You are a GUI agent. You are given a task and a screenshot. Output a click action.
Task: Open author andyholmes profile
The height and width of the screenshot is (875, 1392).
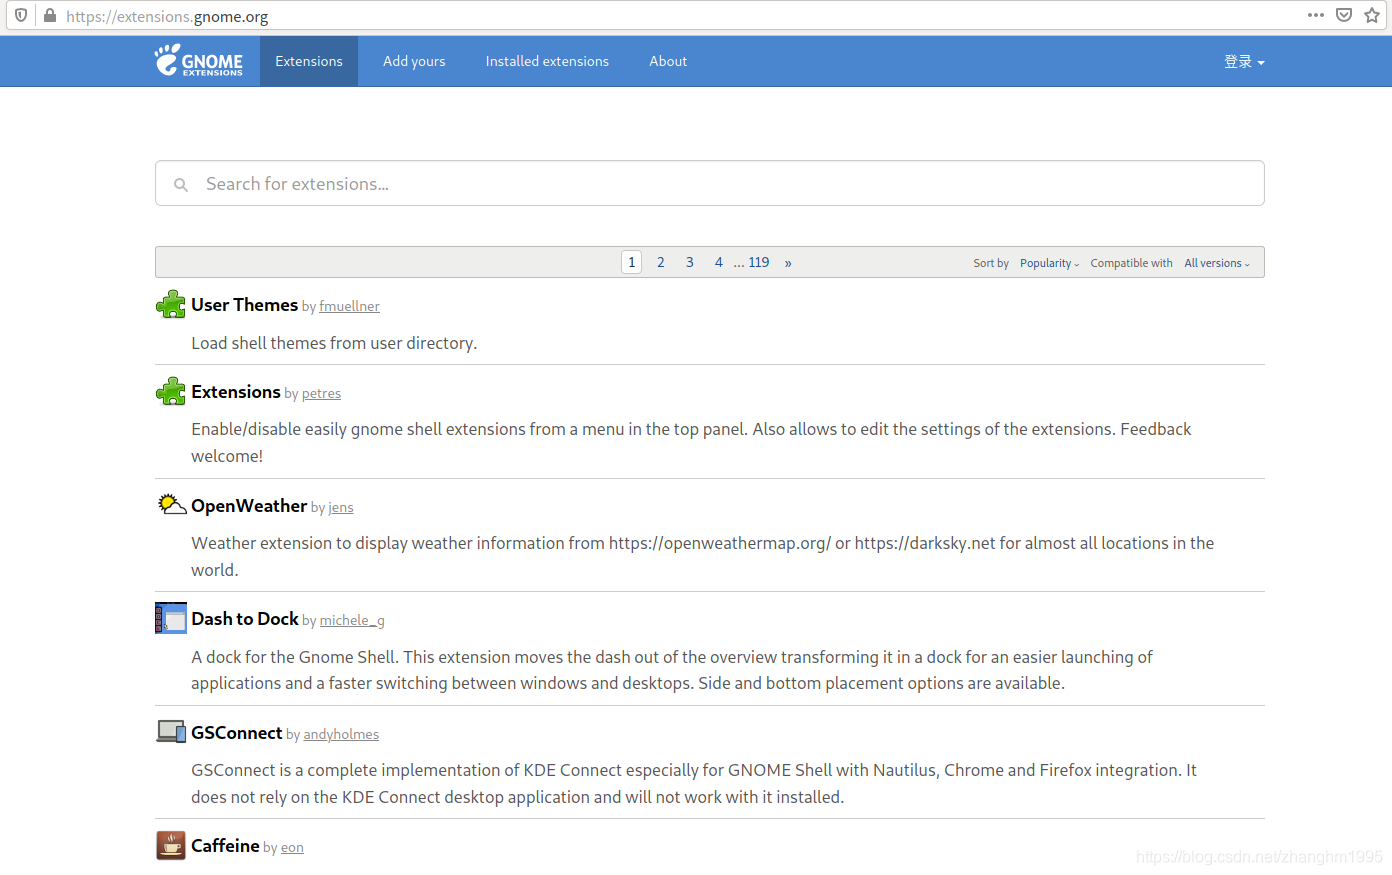341,735
